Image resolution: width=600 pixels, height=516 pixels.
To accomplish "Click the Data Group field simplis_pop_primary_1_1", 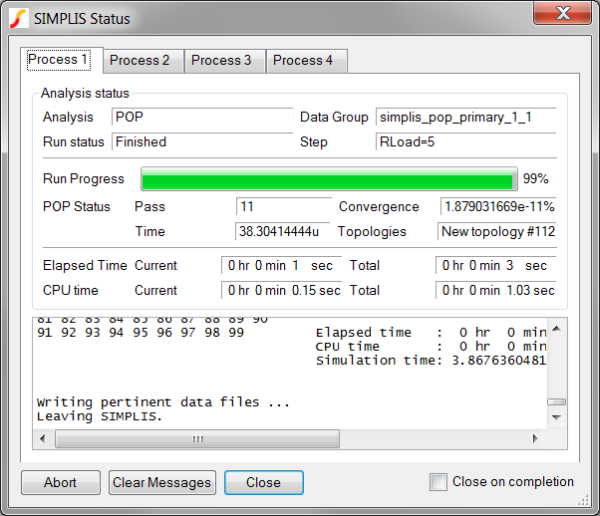I will pos(466,117).
